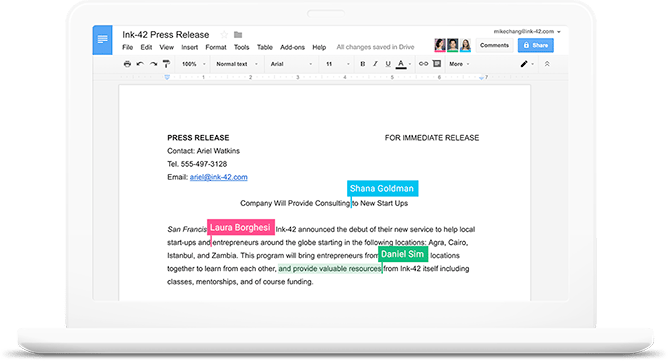Screen dimensions: 668x361
Task: Click the Contact: Ariel Watkins line
Action: 203,151
